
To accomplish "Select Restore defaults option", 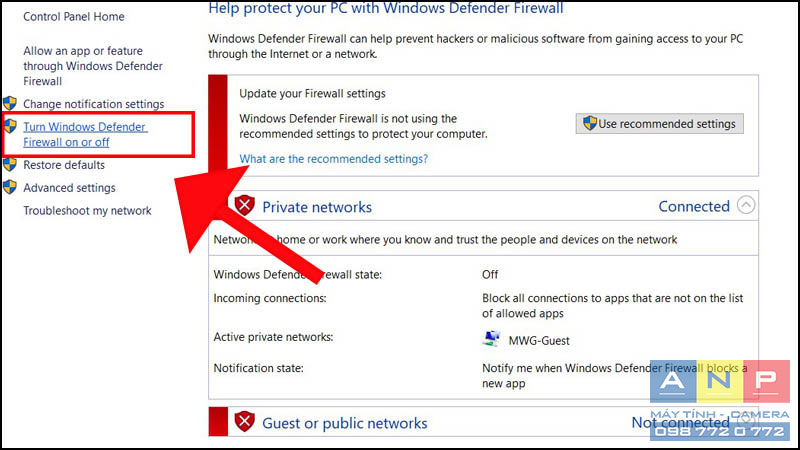I will (x=64, y=165).
